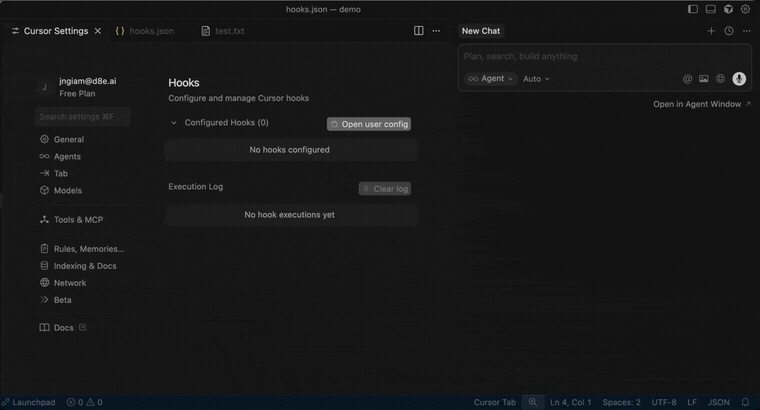The height and width of the screenshot is (410, 760).
Task: Add context with the @ icon
Action: tap(687, 79)
